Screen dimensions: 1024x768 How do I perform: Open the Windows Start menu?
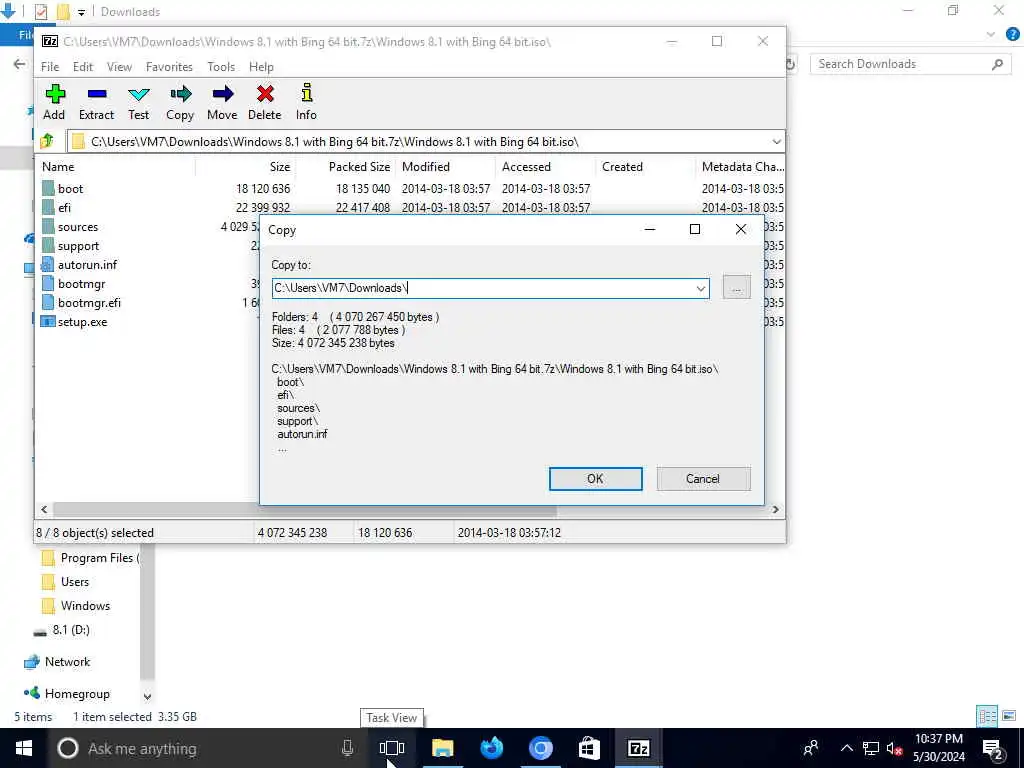[x=24, y=748]
